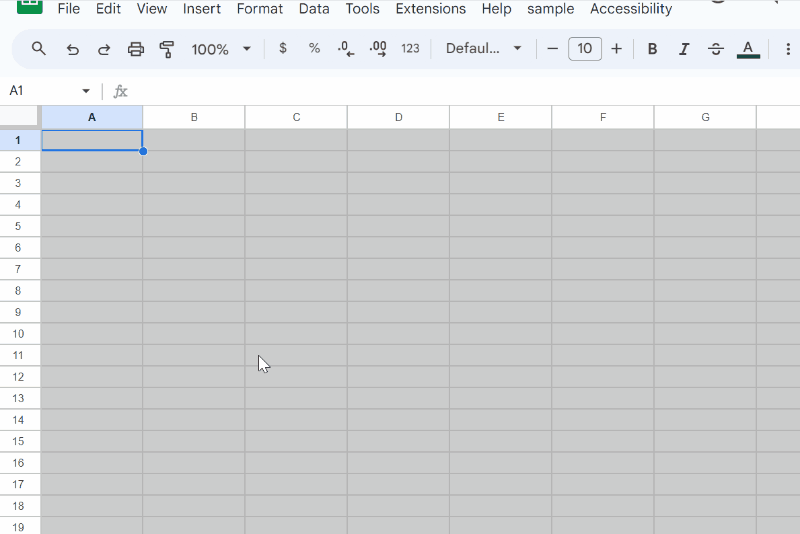Click cell E8
Screen dimensions: 800x534
point(501,291)
